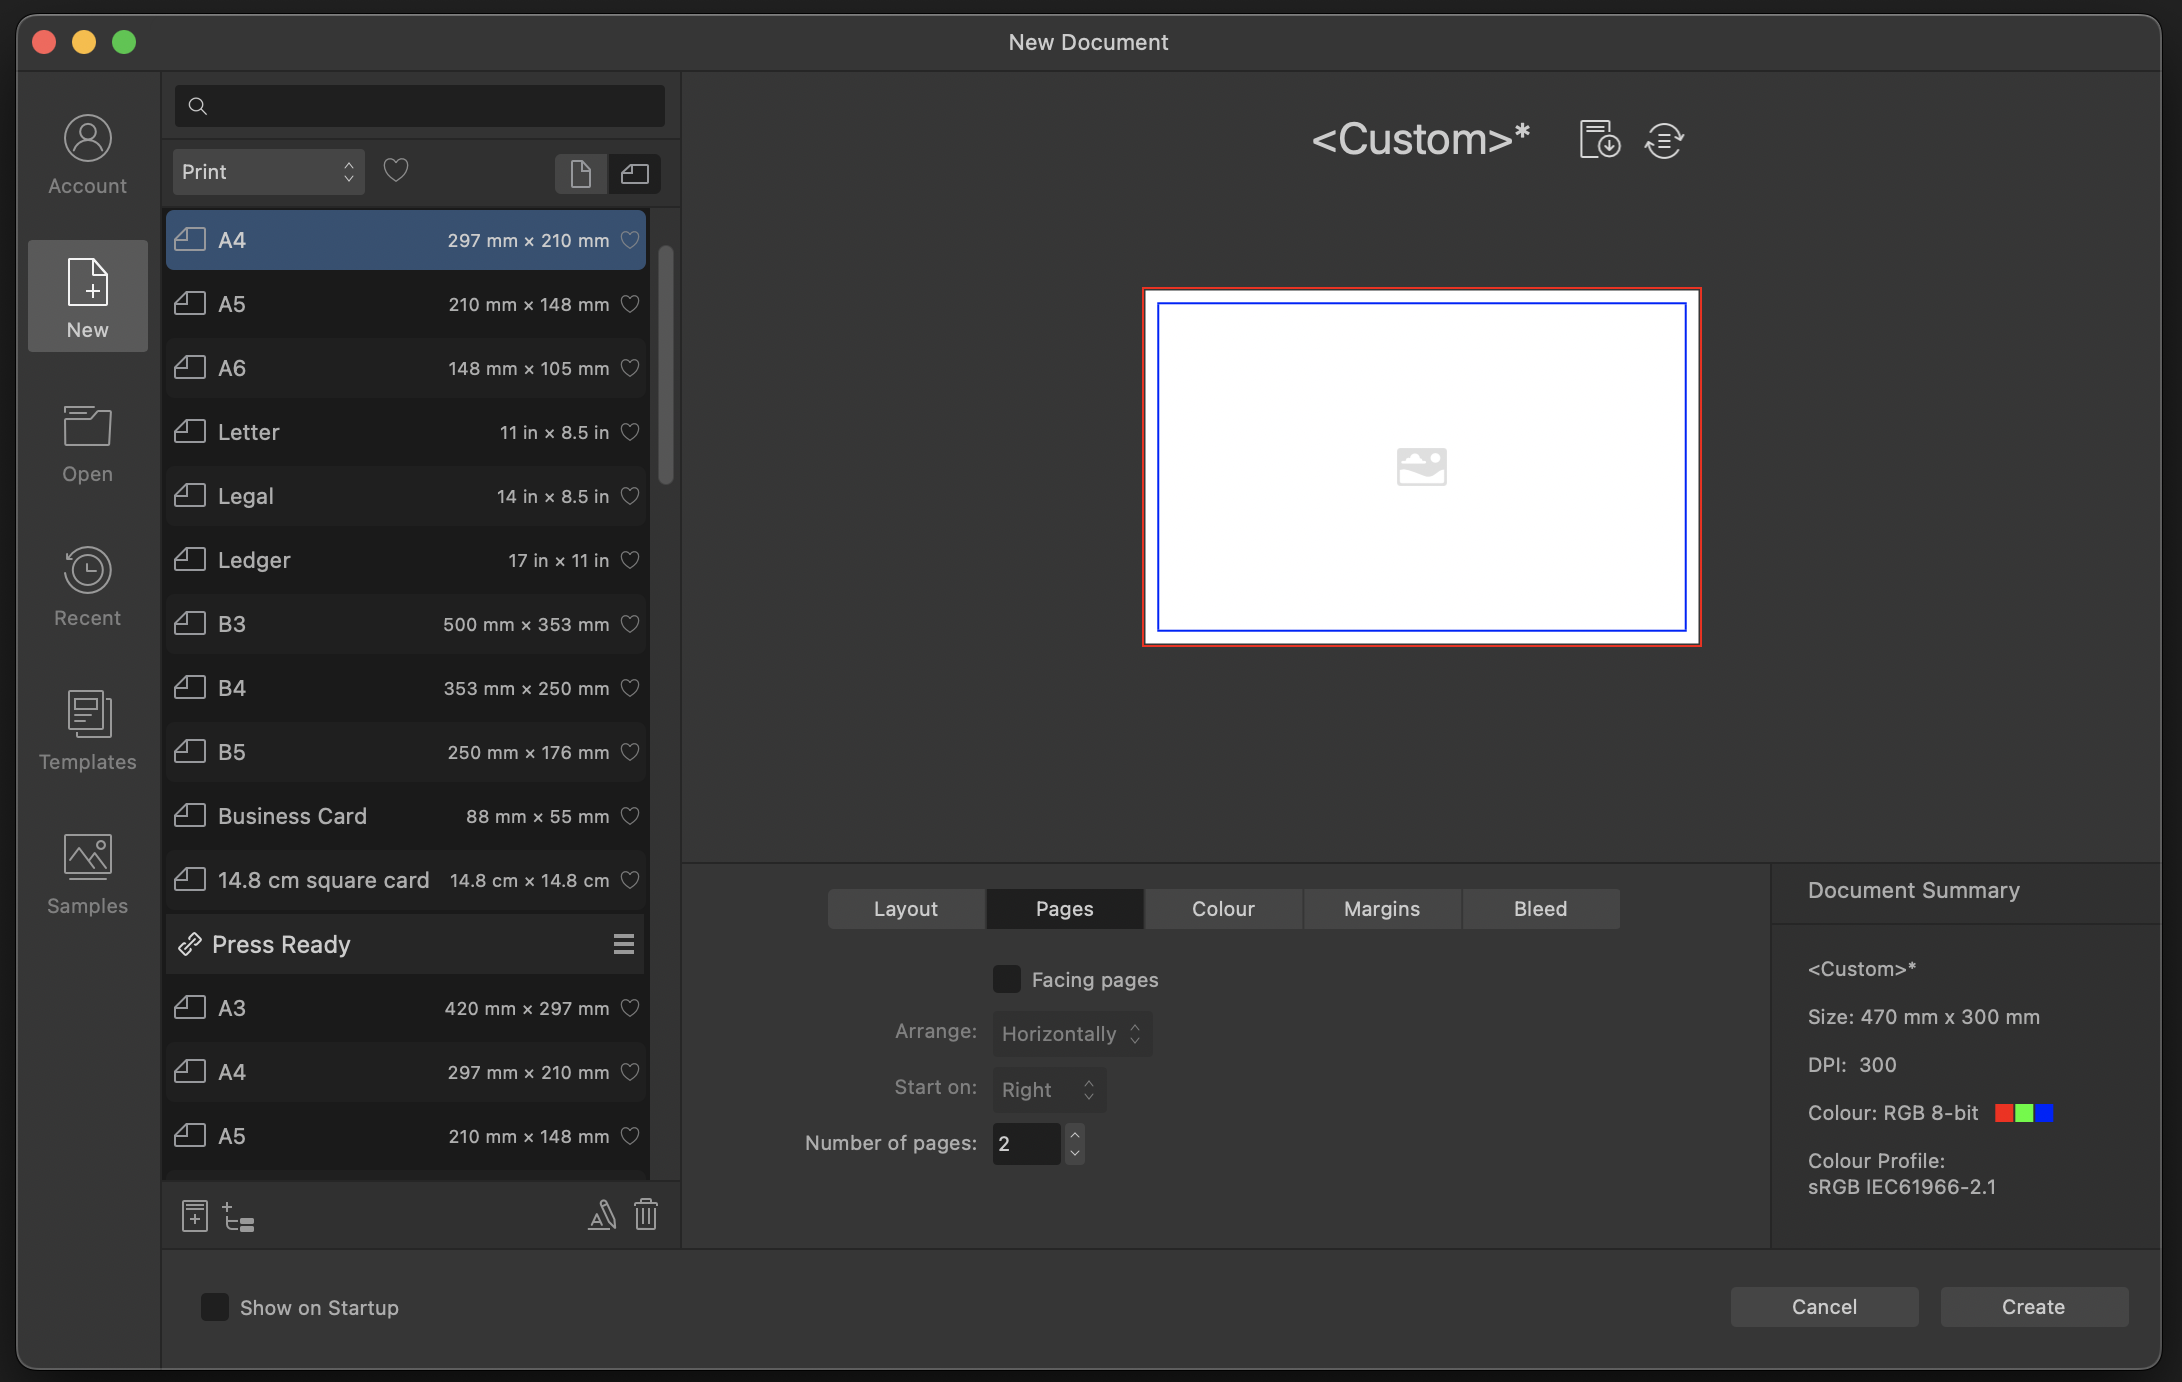Enable the Facing pages option

(1006, 979)
